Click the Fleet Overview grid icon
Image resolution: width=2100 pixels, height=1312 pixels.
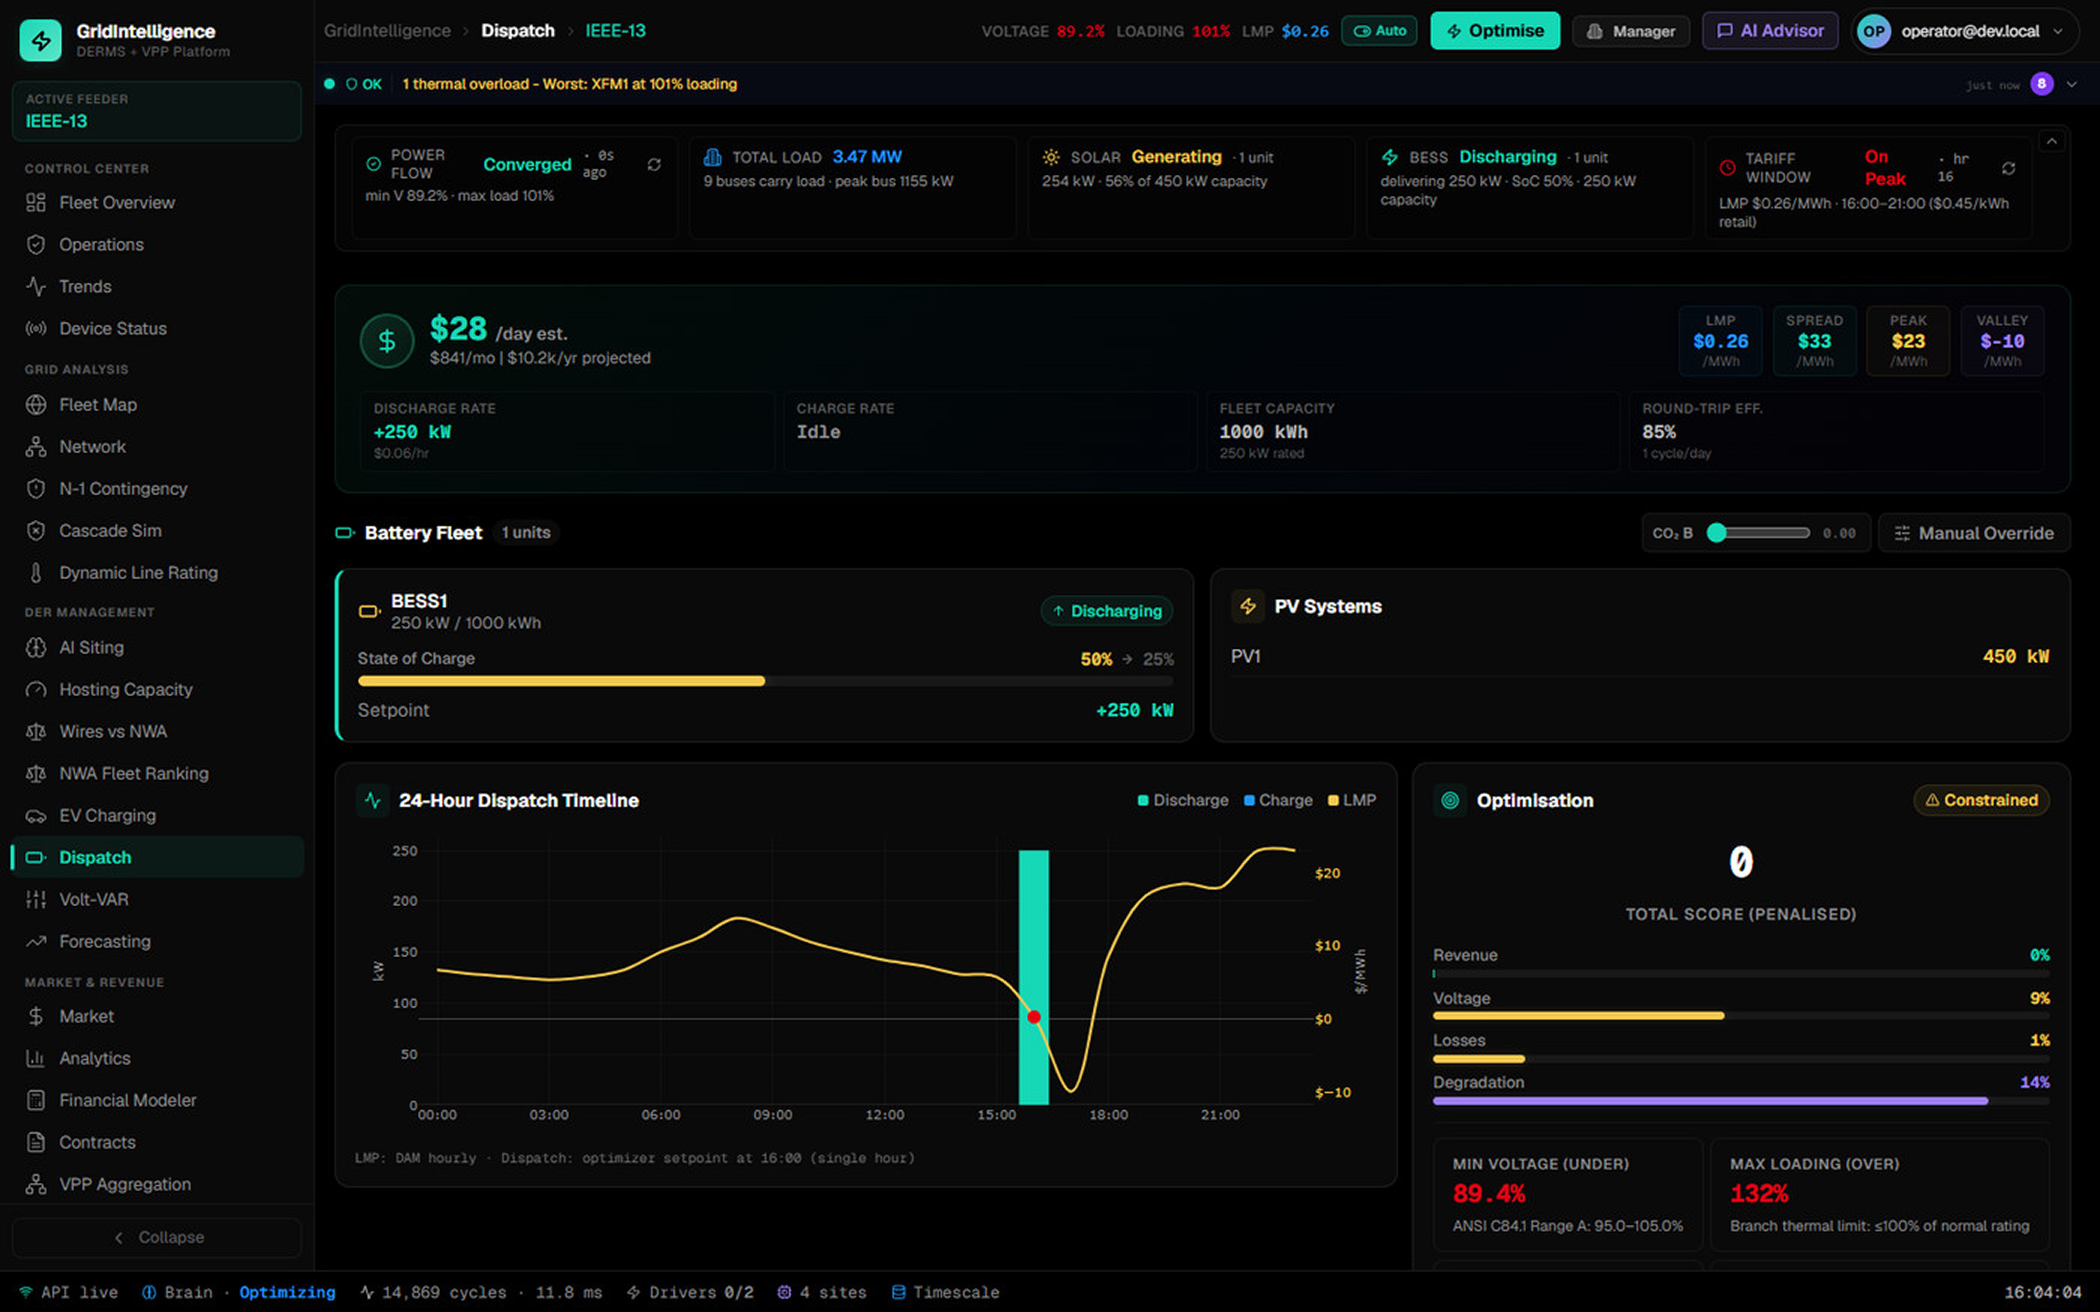(36, 203)
